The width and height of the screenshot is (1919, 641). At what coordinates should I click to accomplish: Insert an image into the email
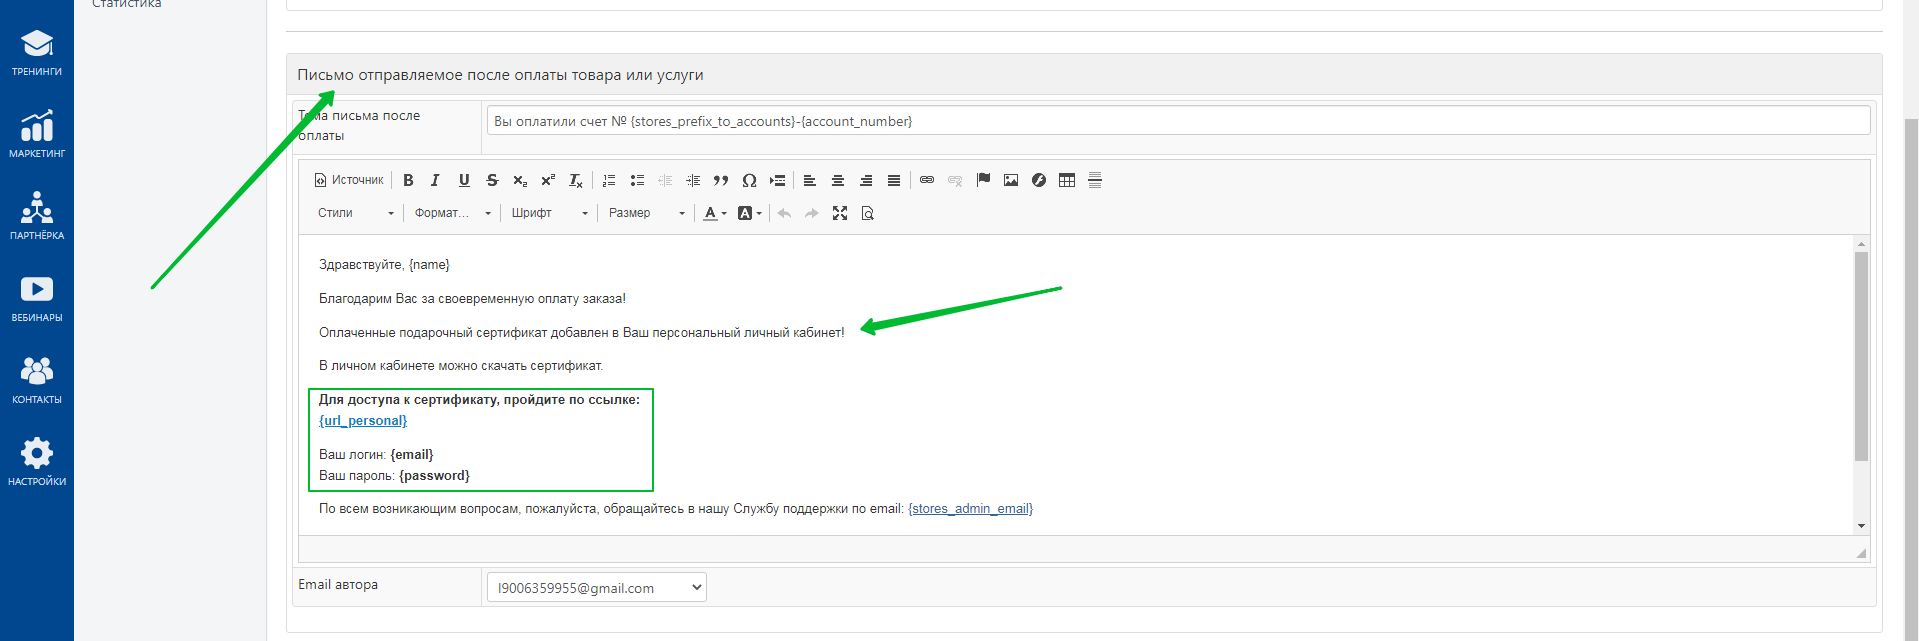tap(1011, 180)
